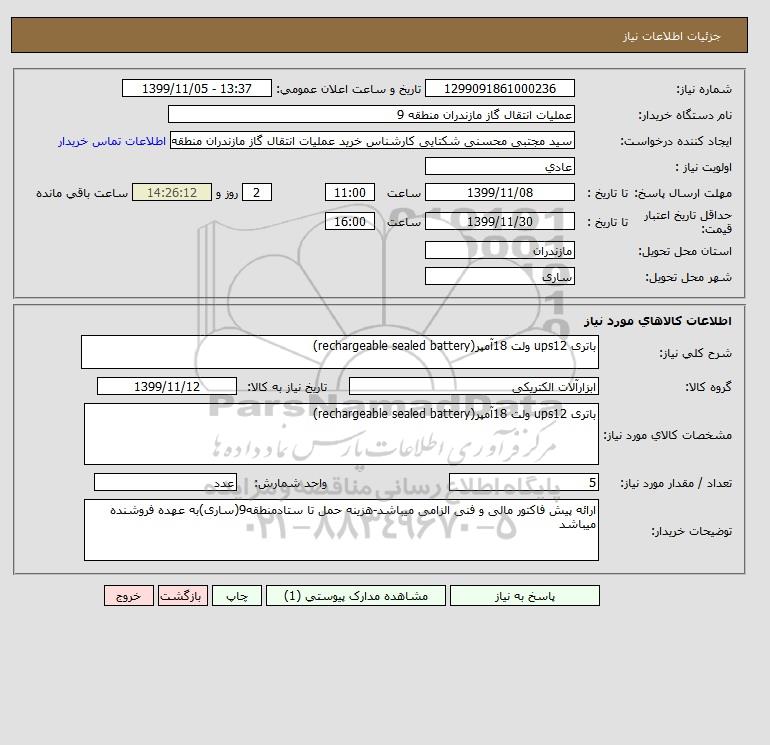Click the ساعت باقی مانده text
The image size is (770, 745).
tap(82, 193)
